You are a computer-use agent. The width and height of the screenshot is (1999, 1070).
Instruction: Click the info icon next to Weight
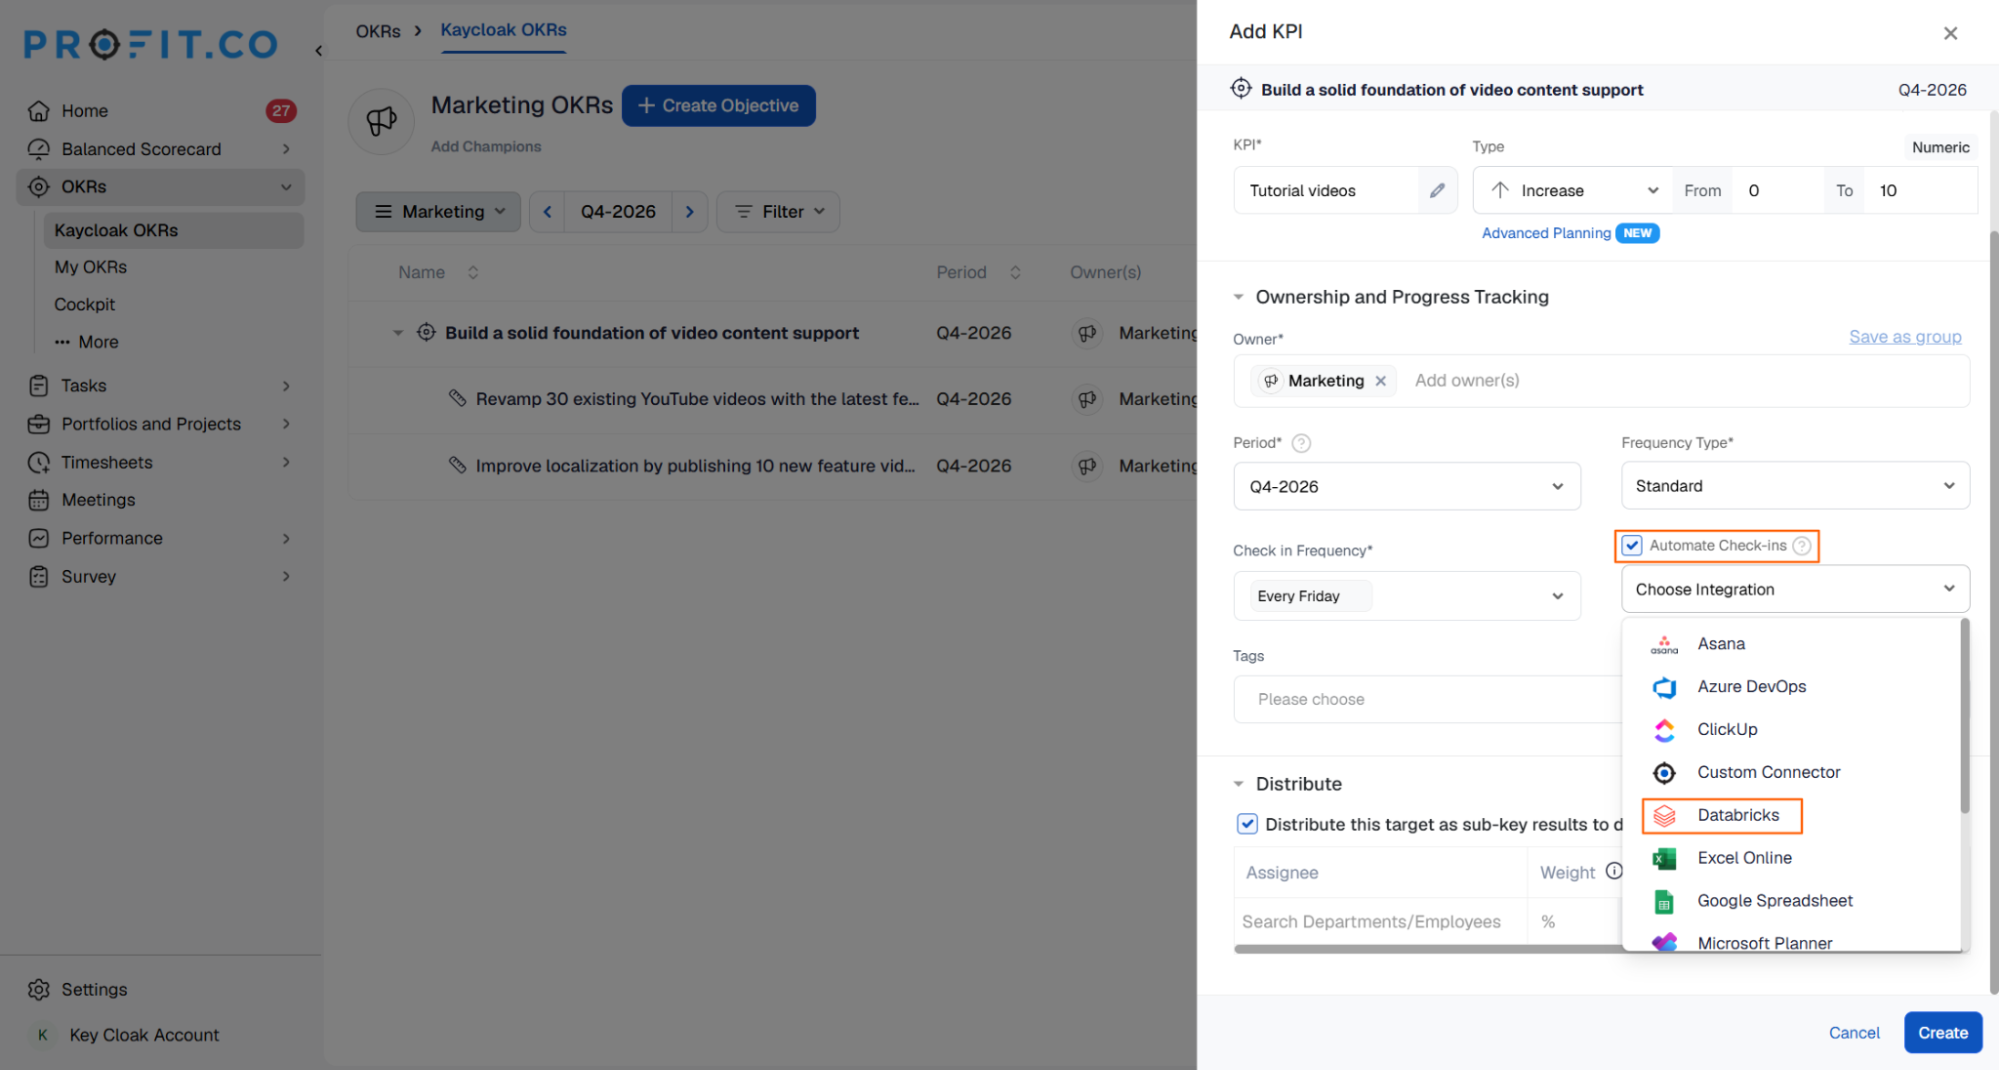click(1614, 871)
